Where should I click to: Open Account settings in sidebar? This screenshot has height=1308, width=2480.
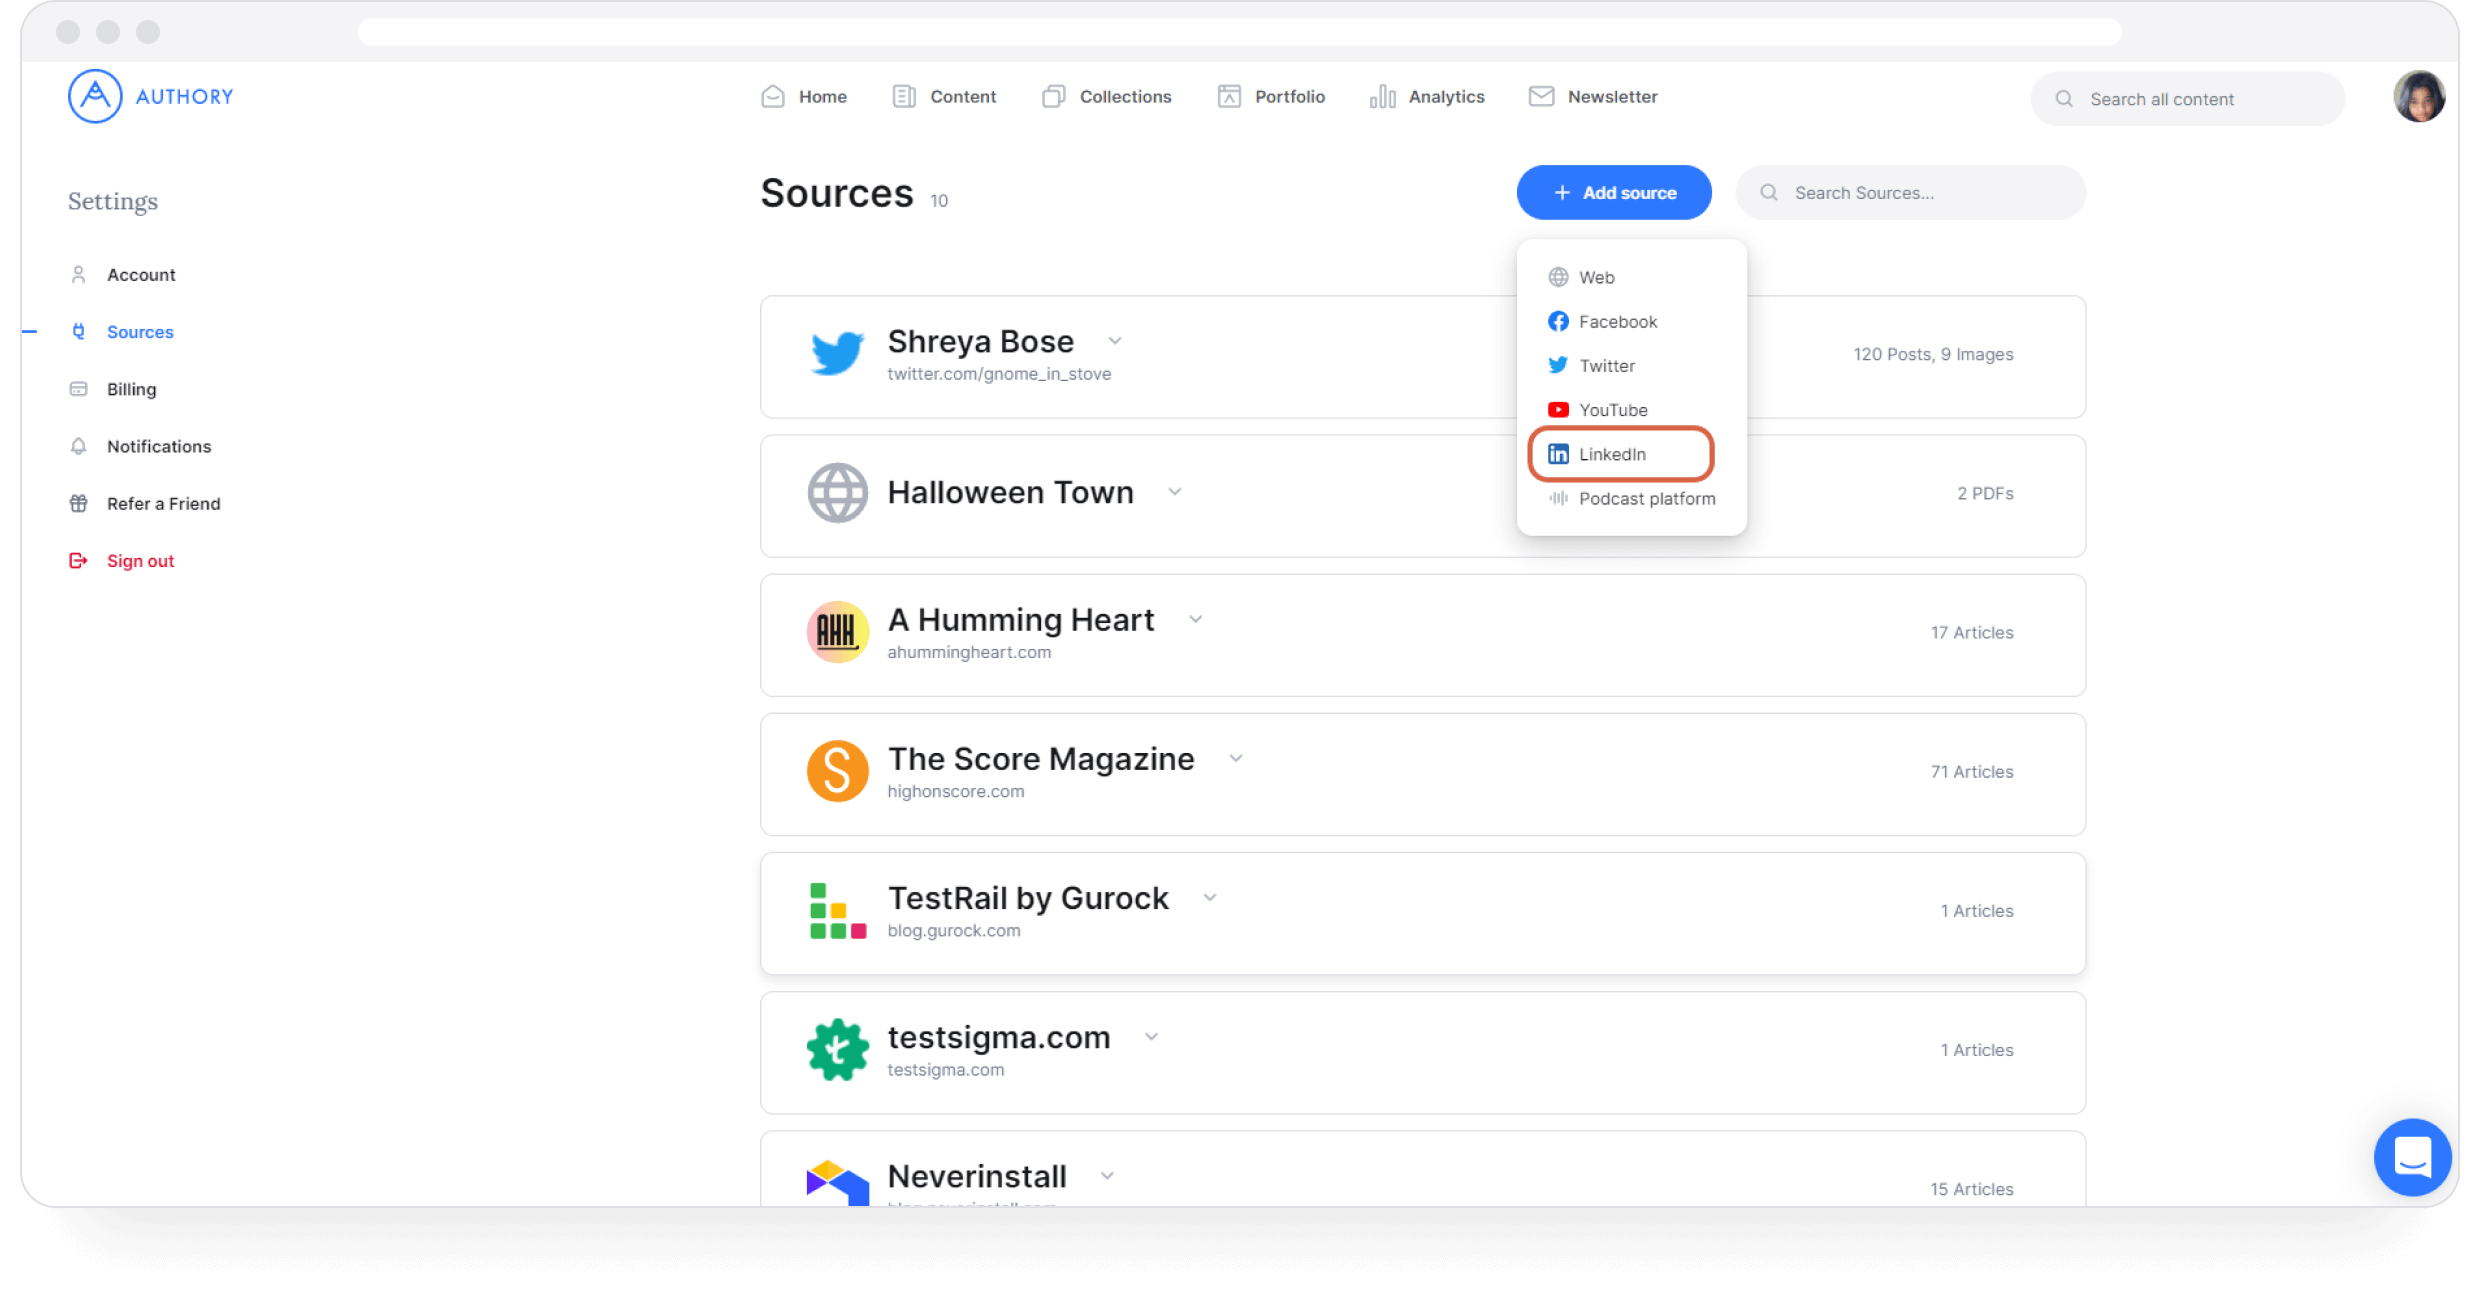point(141,274)
